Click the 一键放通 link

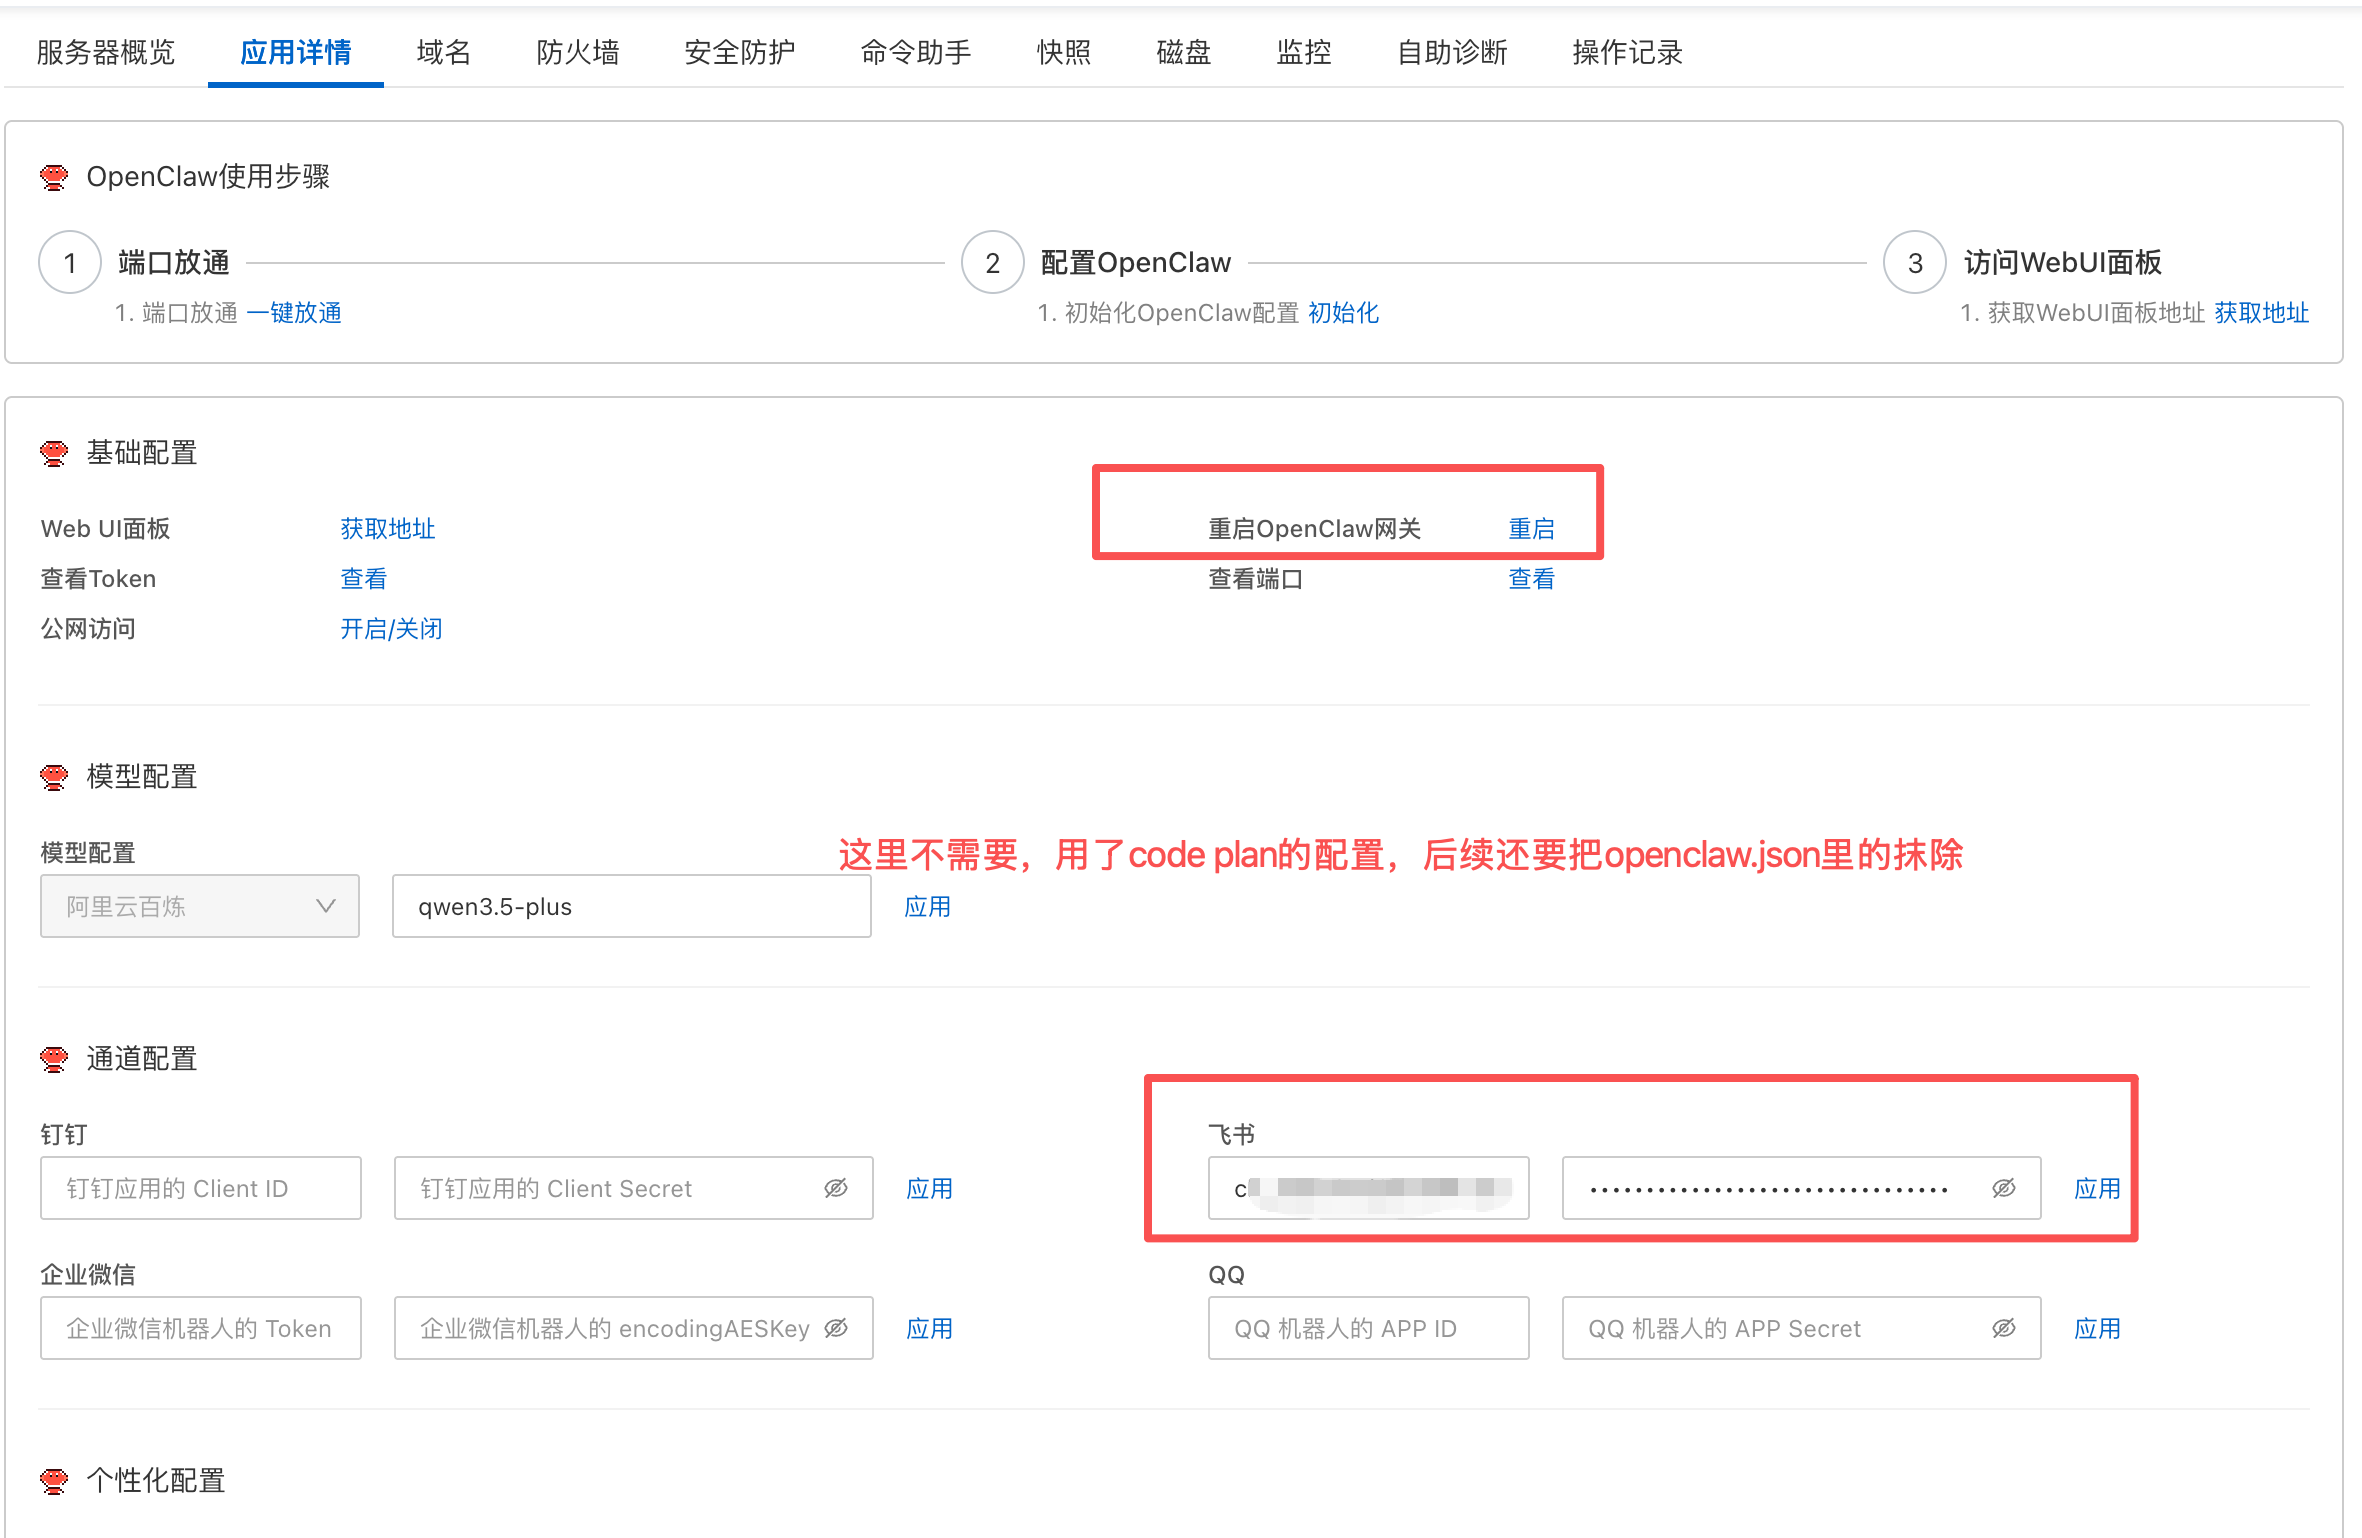coord(294,313)
